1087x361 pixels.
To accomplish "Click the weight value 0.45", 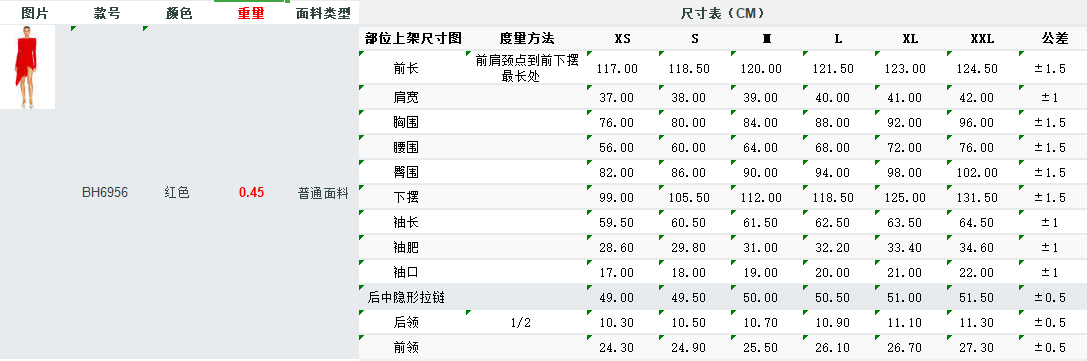I will tap(251, 193).
